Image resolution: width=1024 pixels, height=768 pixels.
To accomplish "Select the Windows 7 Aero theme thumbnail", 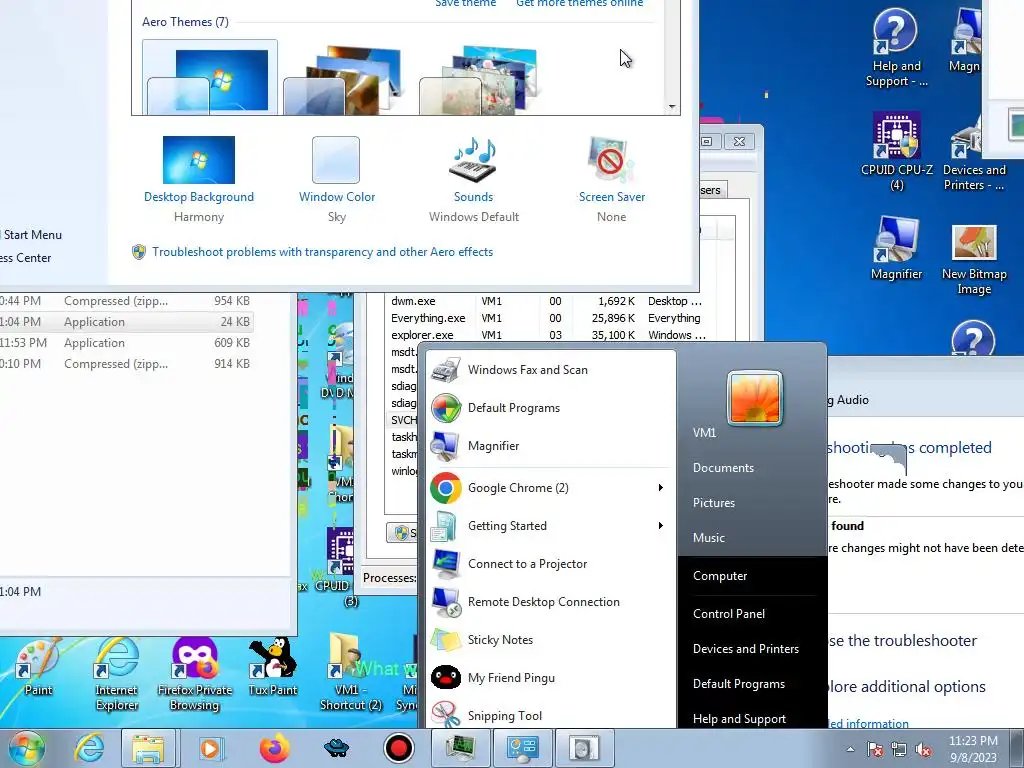I will (x=210, y=78).
